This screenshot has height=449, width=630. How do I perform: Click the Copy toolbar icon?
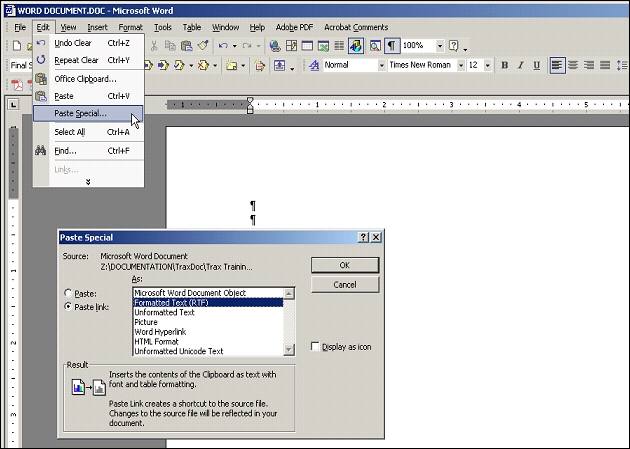pyautogui.click(x=170, y=46)
